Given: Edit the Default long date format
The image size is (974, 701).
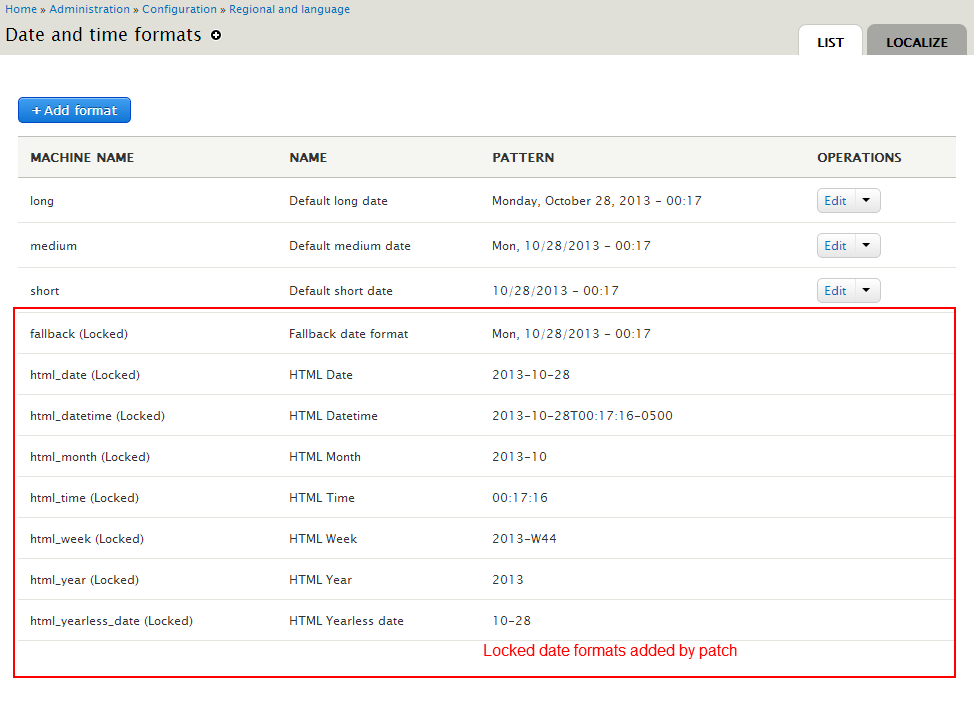Looking at the screenshot, I should point(835,201).
